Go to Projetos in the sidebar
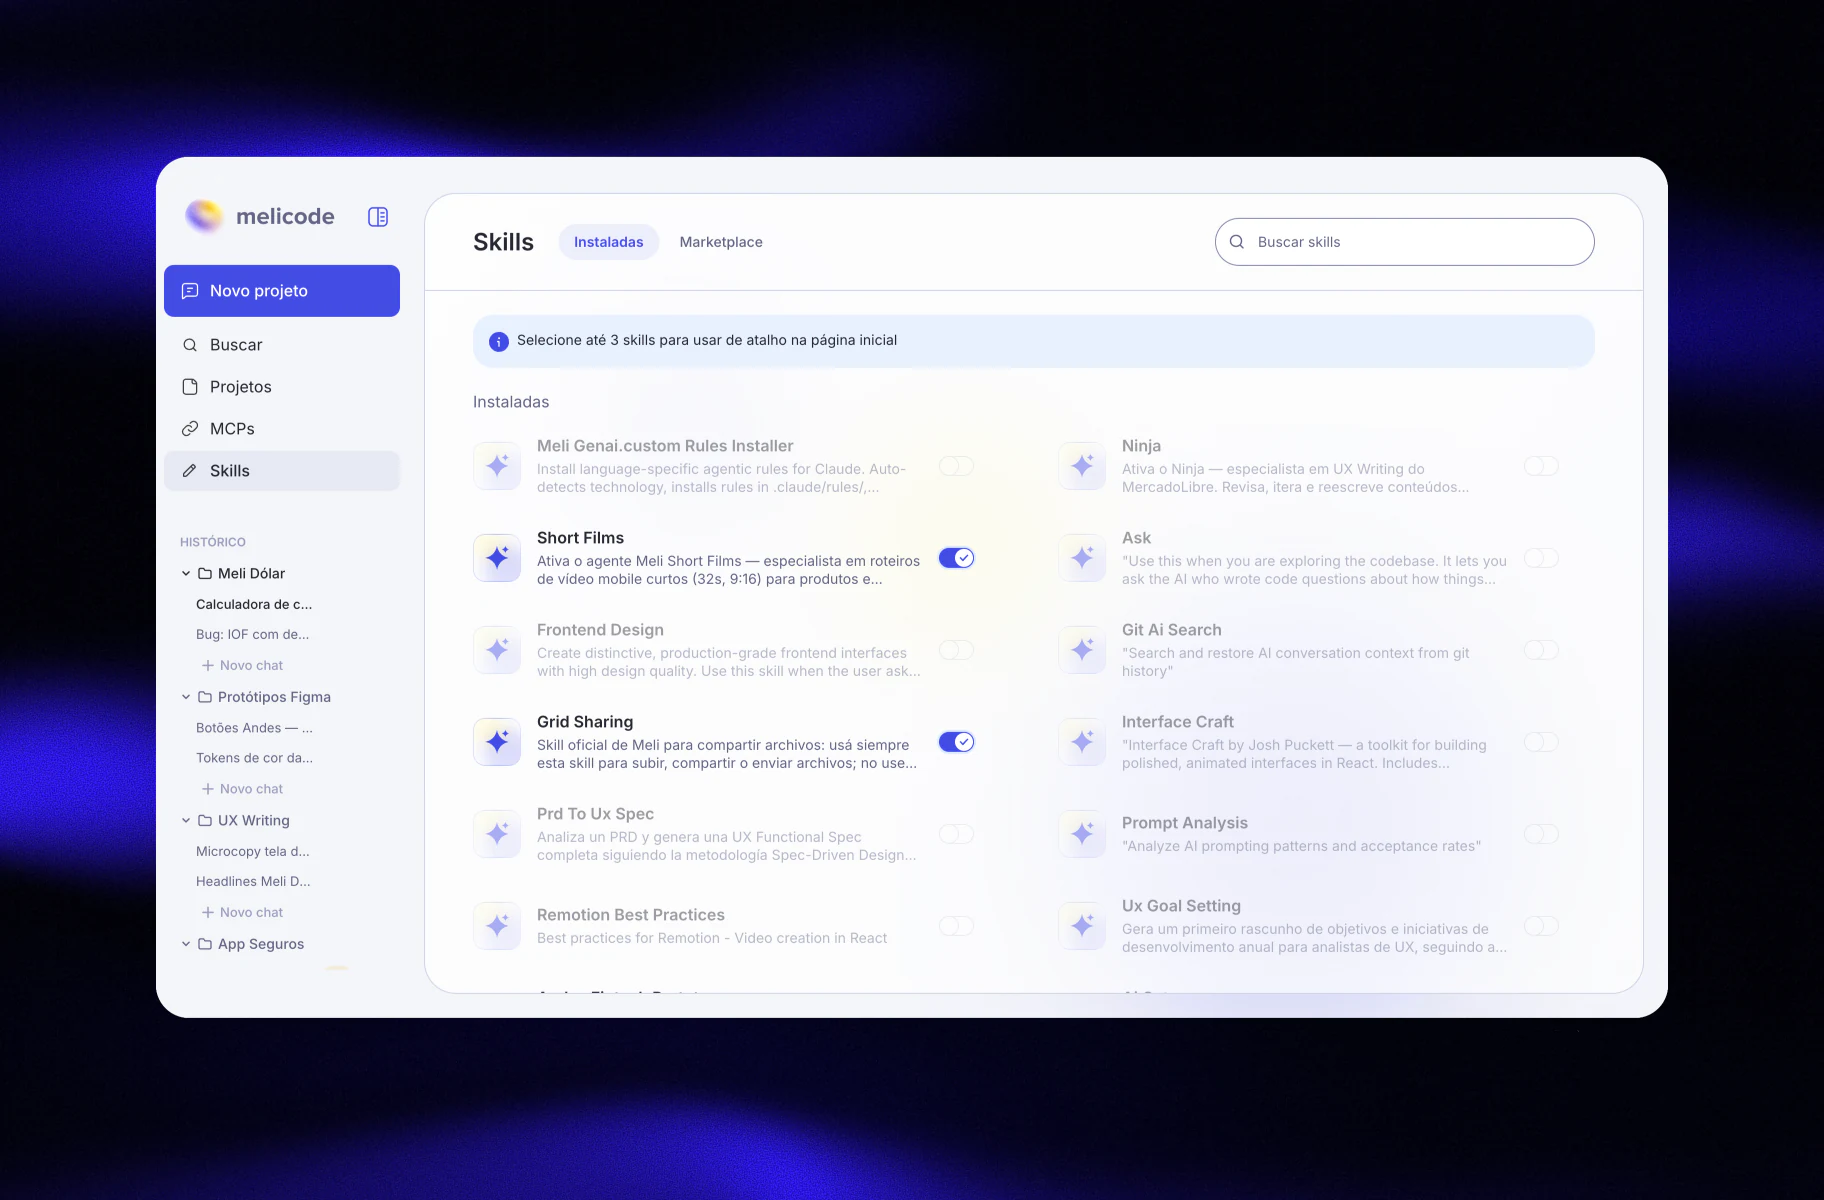Screen dimensions: 1824x1200 pos(282,387)
